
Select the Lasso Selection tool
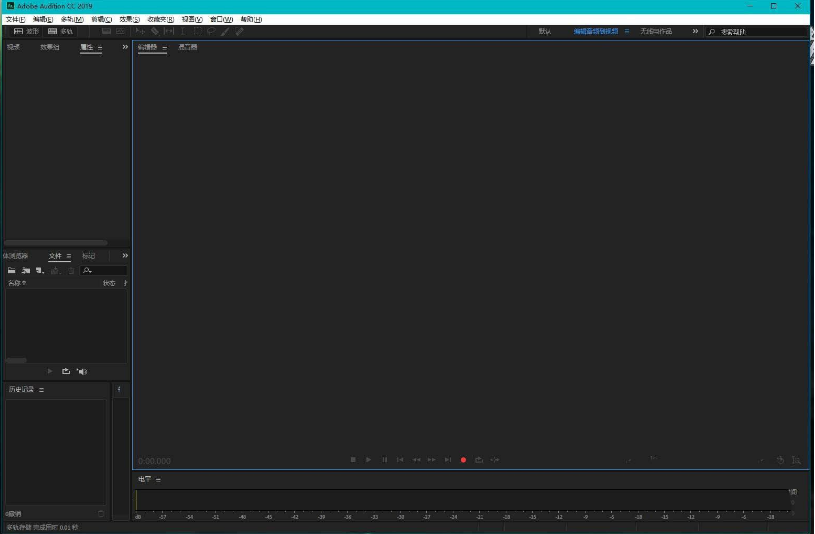[211, 32]
